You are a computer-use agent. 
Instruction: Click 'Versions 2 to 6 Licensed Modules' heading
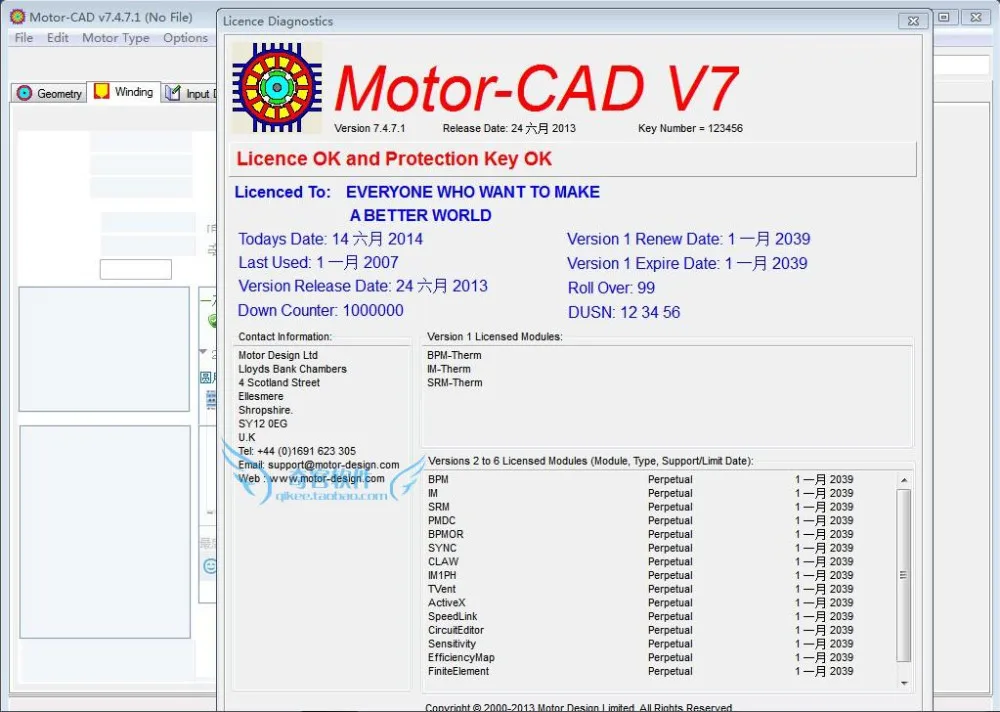(591, 461)
